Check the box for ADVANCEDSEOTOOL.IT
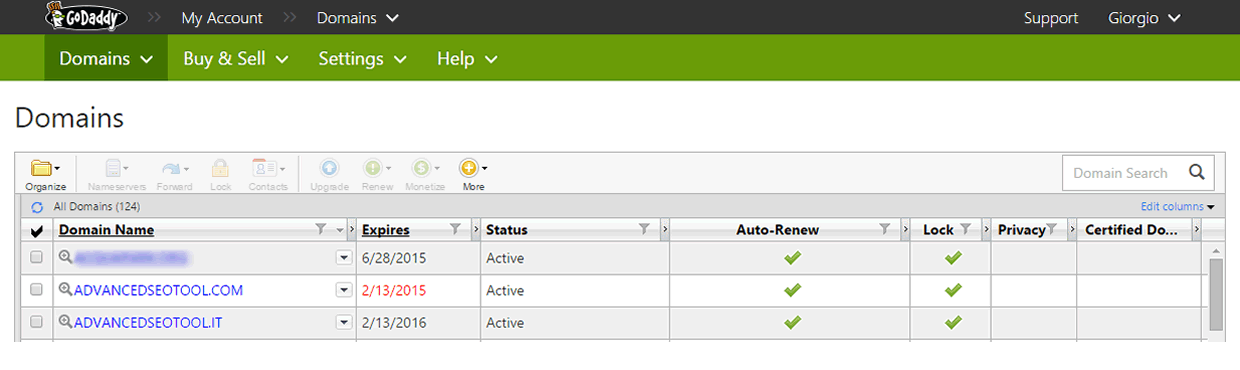 [37, 322]
